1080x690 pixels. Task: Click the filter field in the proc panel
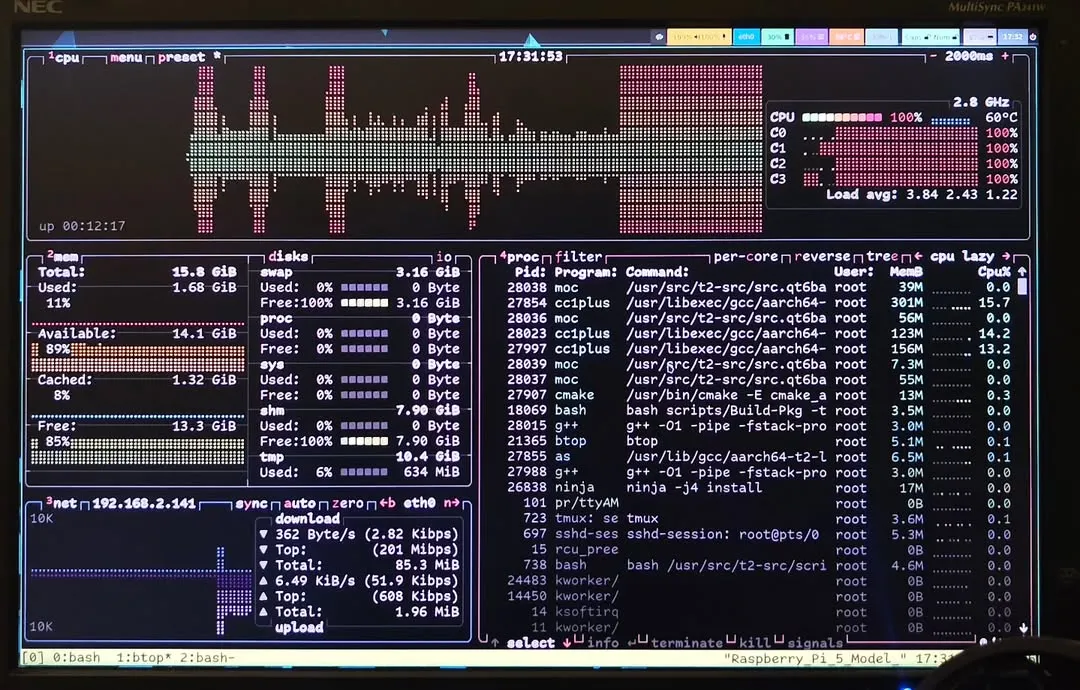point(578,256)
